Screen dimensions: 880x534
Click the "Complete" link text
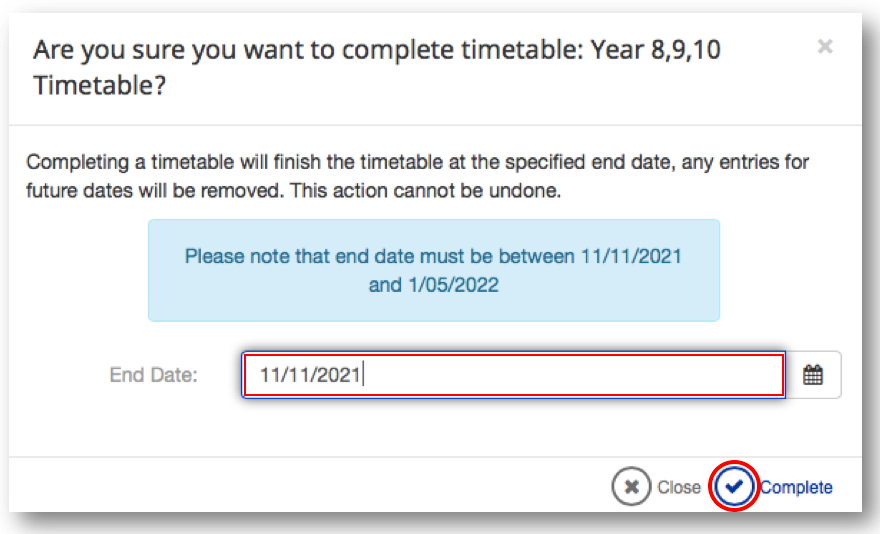796,488
